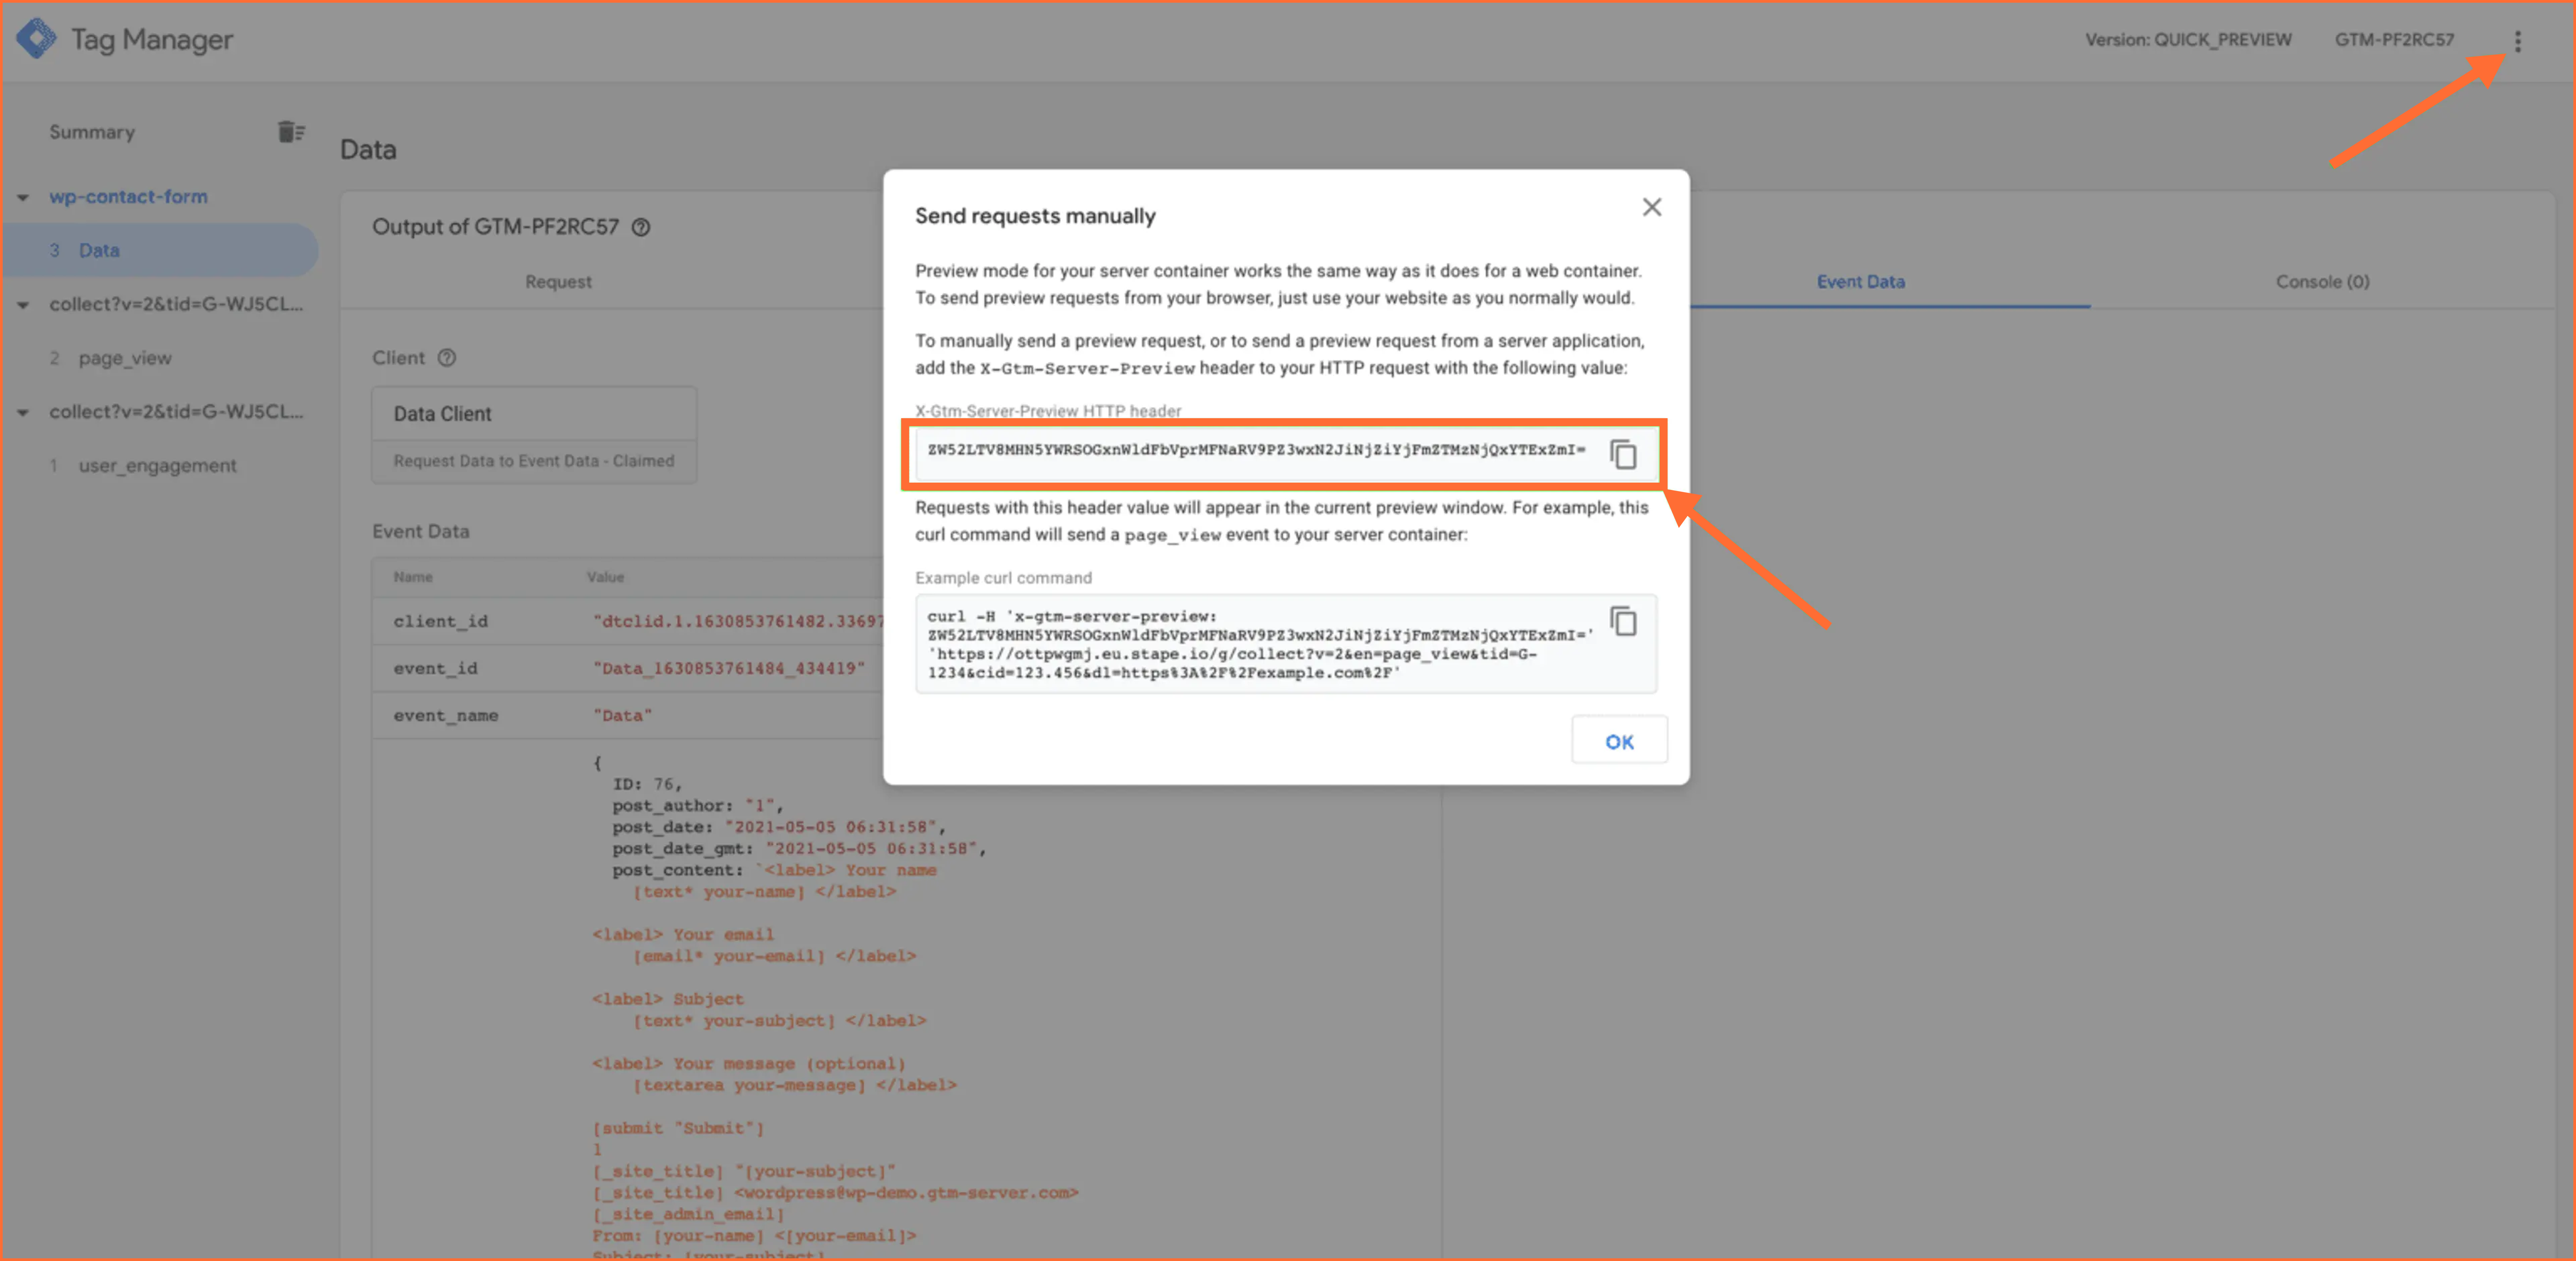Screen dimensions: 2576x1261
Task: Click the copy icon next to X-Gtm-Server-Preview header
Action: tap(1630, 451)
